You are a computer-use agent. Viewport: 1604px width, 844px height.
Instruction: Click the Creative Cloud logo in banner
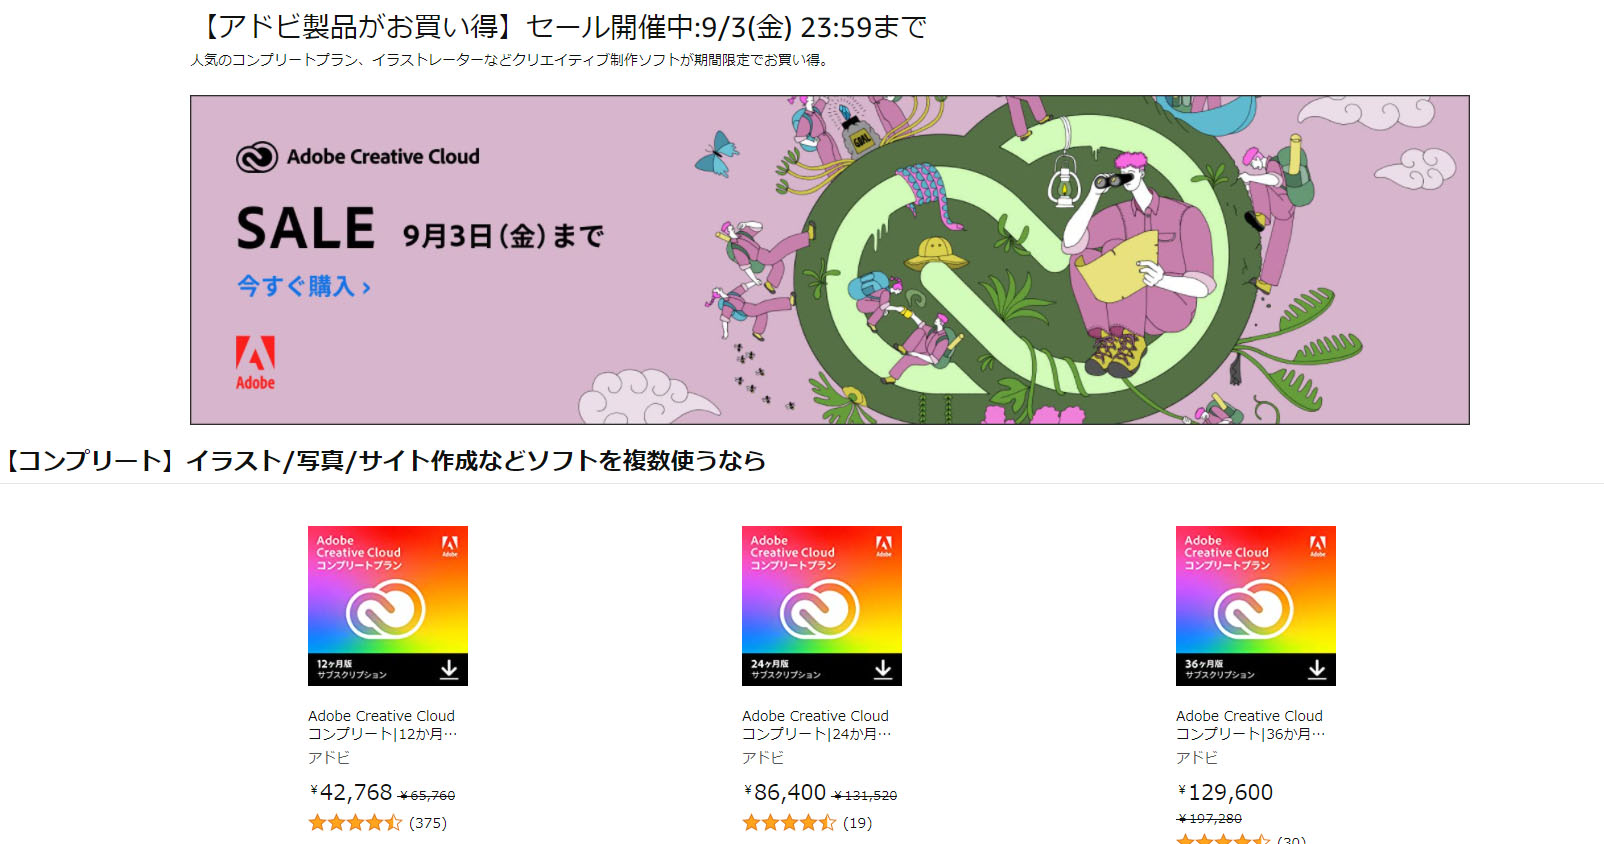(257, 157)
